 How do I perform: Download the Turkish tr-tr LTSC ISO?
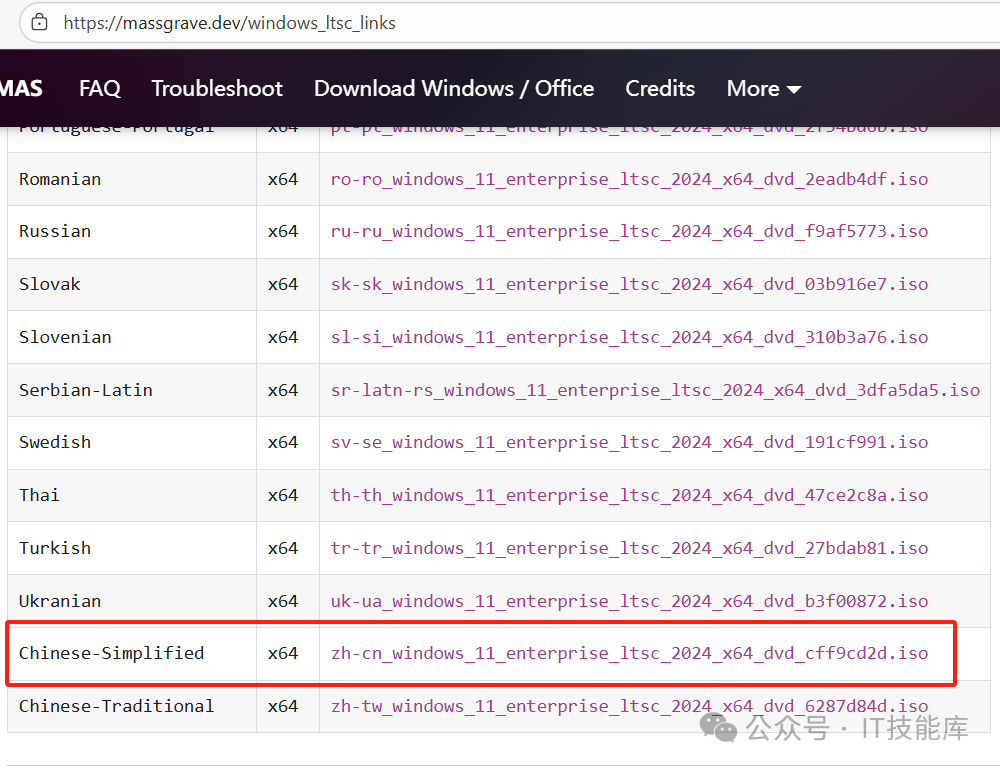629,548
